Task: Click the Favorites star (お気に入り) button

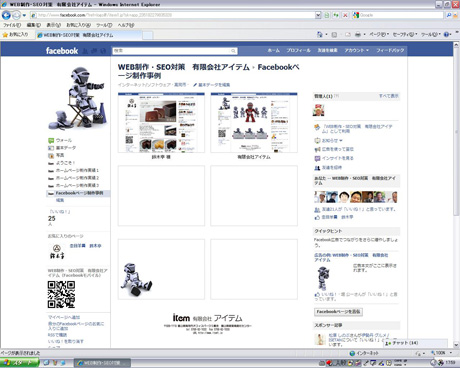Action: click(x=15, y=34)
